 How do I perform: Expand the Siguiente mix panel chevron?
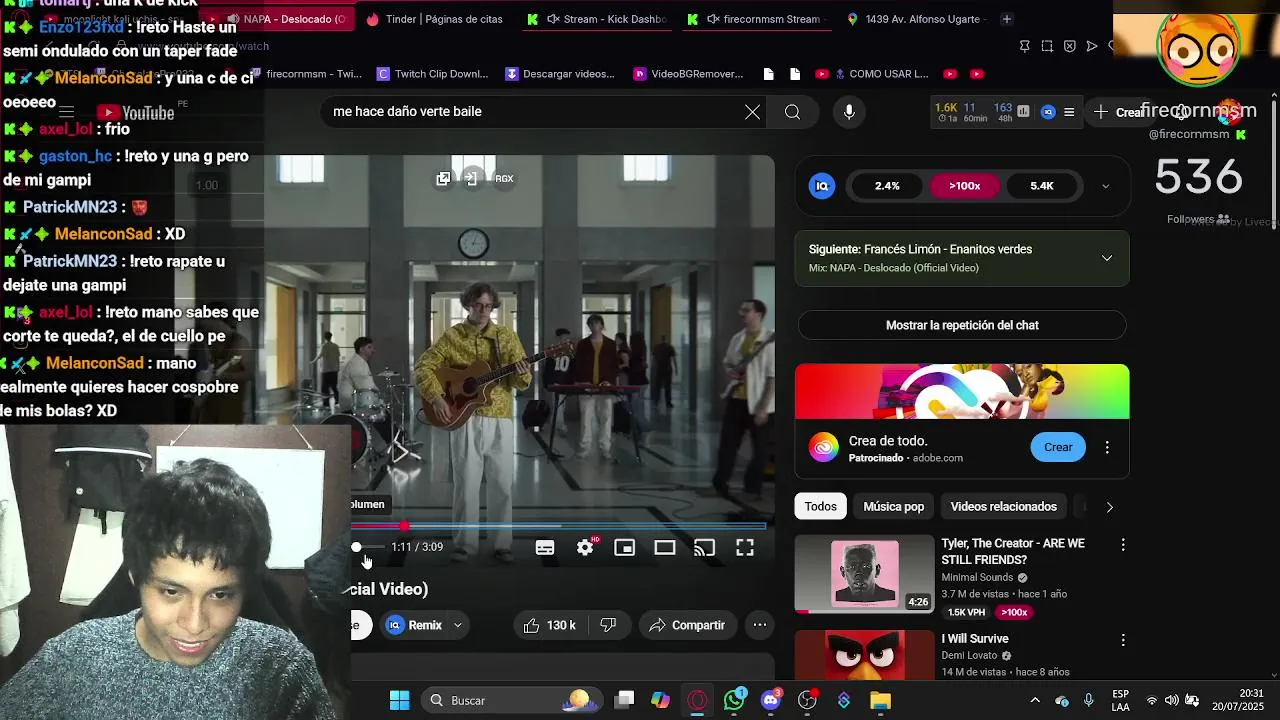pos(1107,258)
